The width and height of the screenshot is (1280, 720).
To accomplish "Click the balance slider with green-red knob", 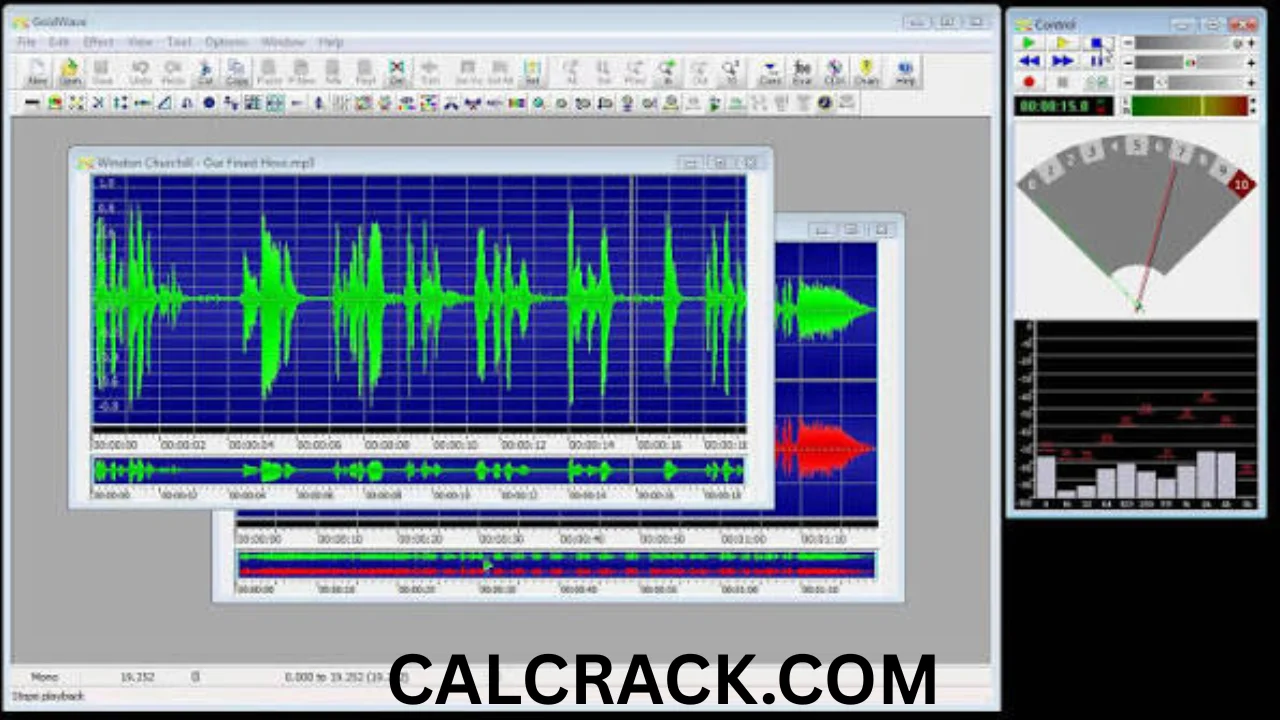I will pyautogui.click(x=1189, y=62).
